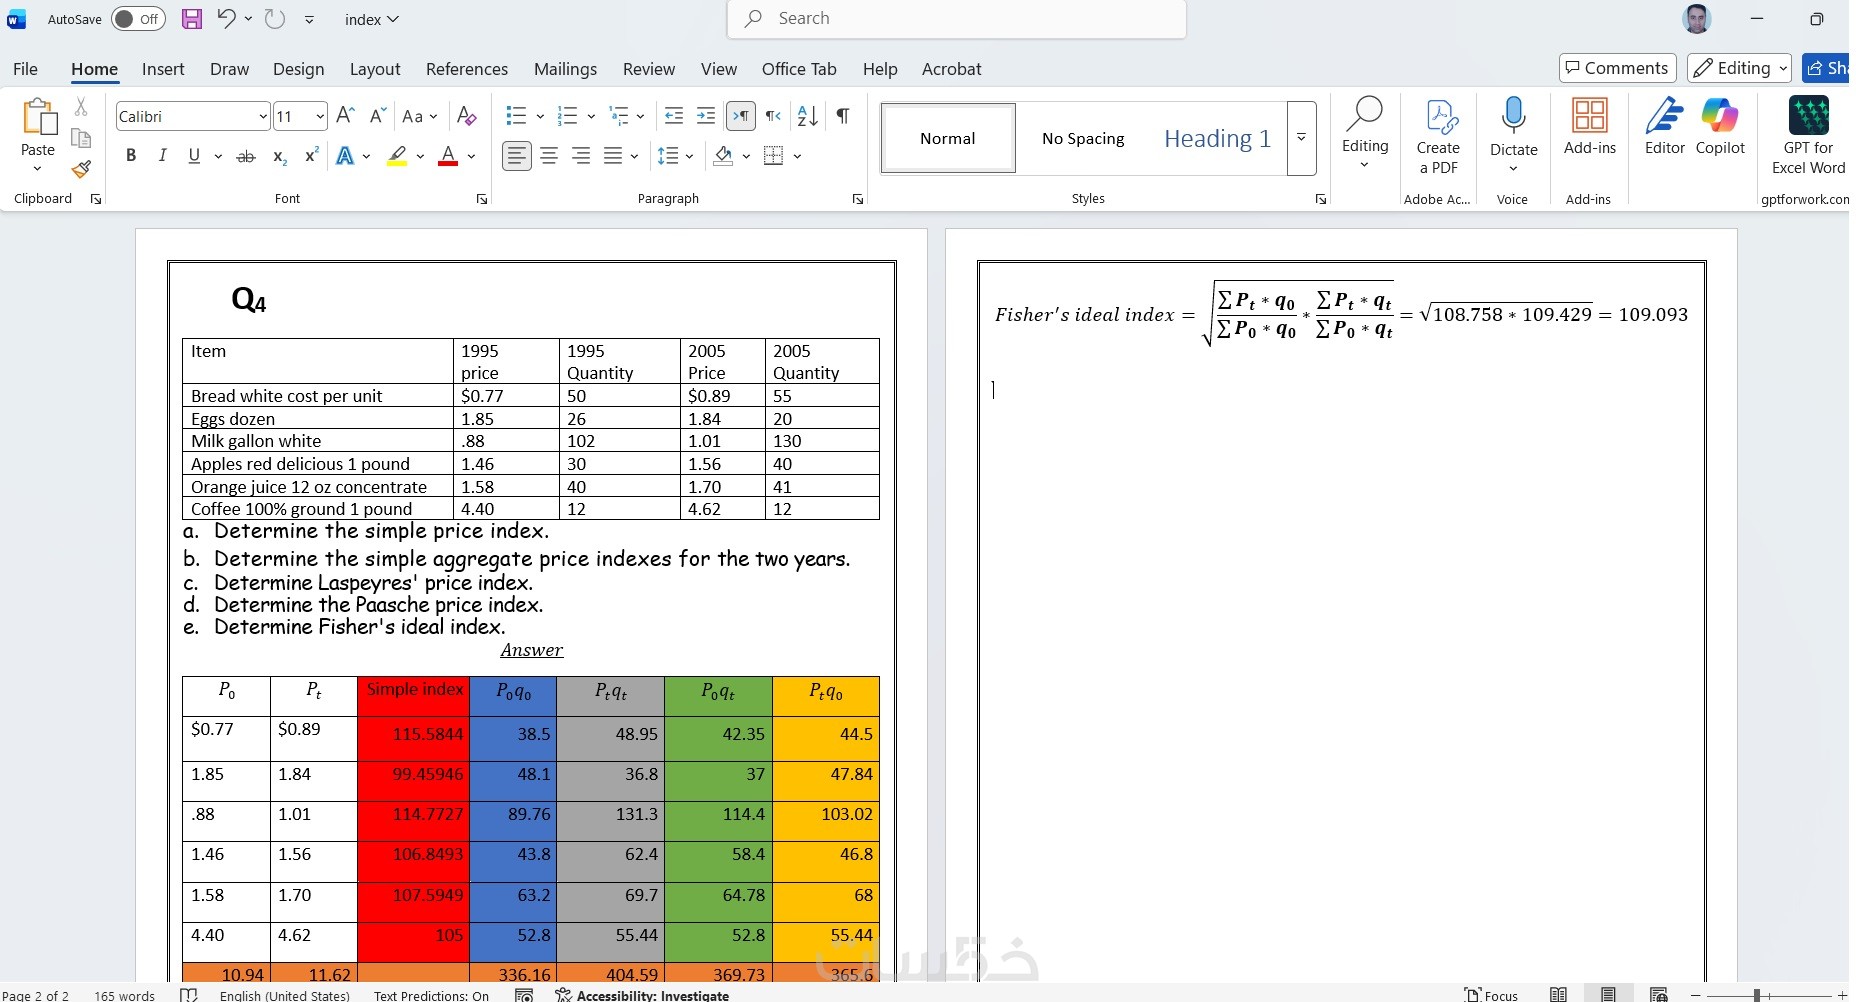Undo the last action

[x=227, y=19]
